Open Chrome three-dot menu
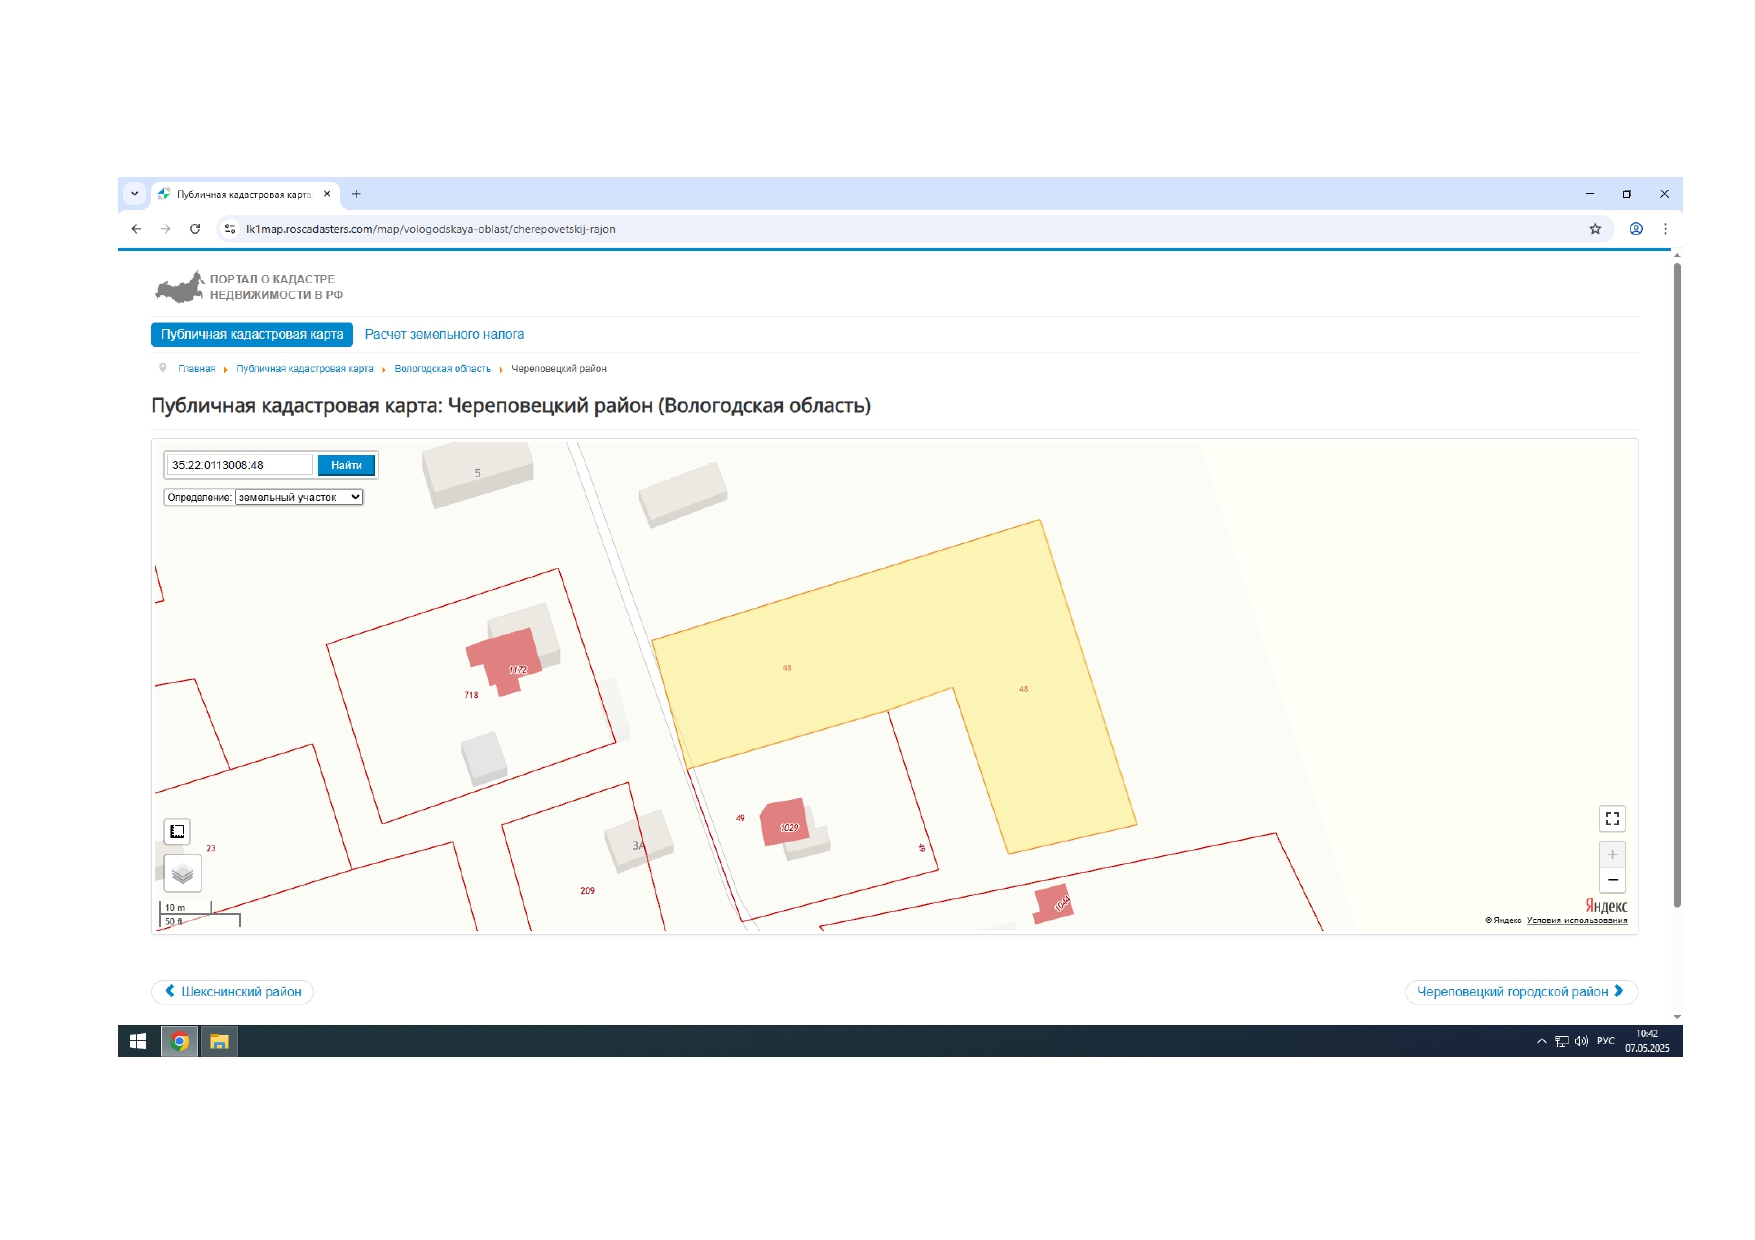Viewport: 1755px width, 1240px height. point(1665,229)
